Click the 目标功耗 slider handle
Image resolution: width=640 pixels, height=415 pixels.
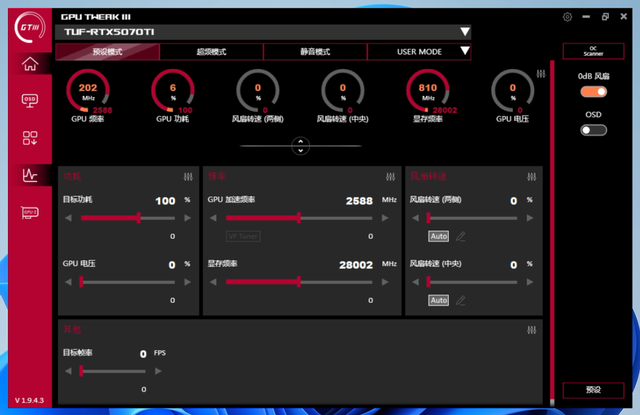[139, 218]
